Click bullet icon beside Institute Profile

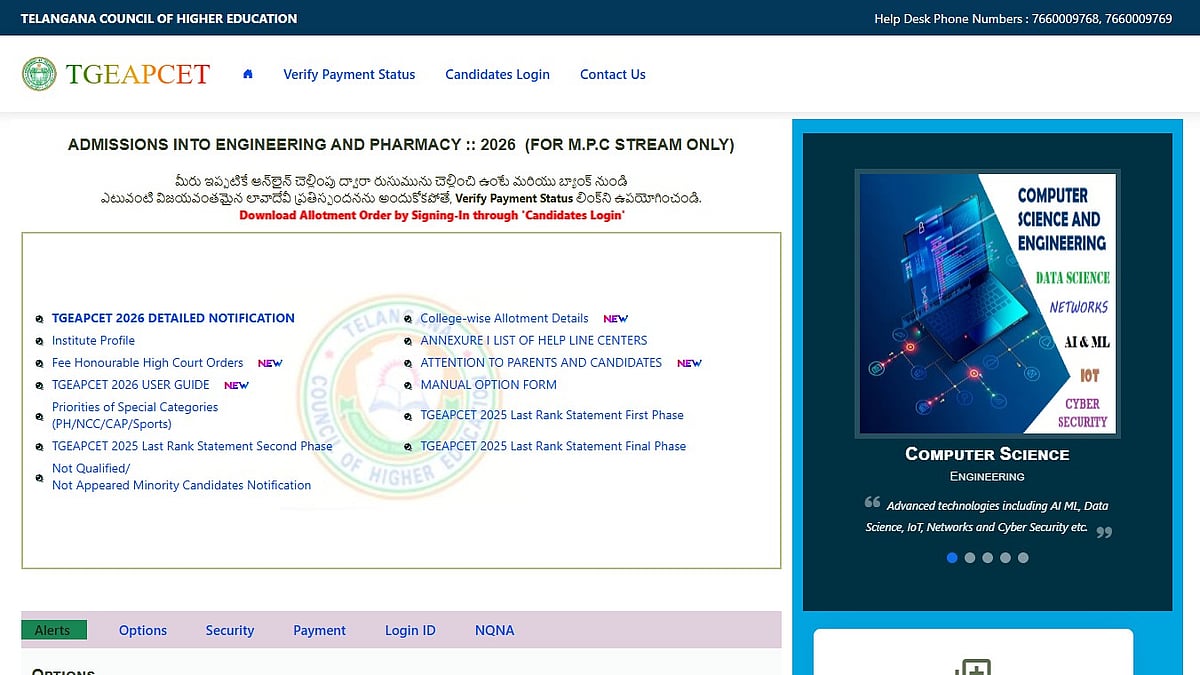point(40,342)
